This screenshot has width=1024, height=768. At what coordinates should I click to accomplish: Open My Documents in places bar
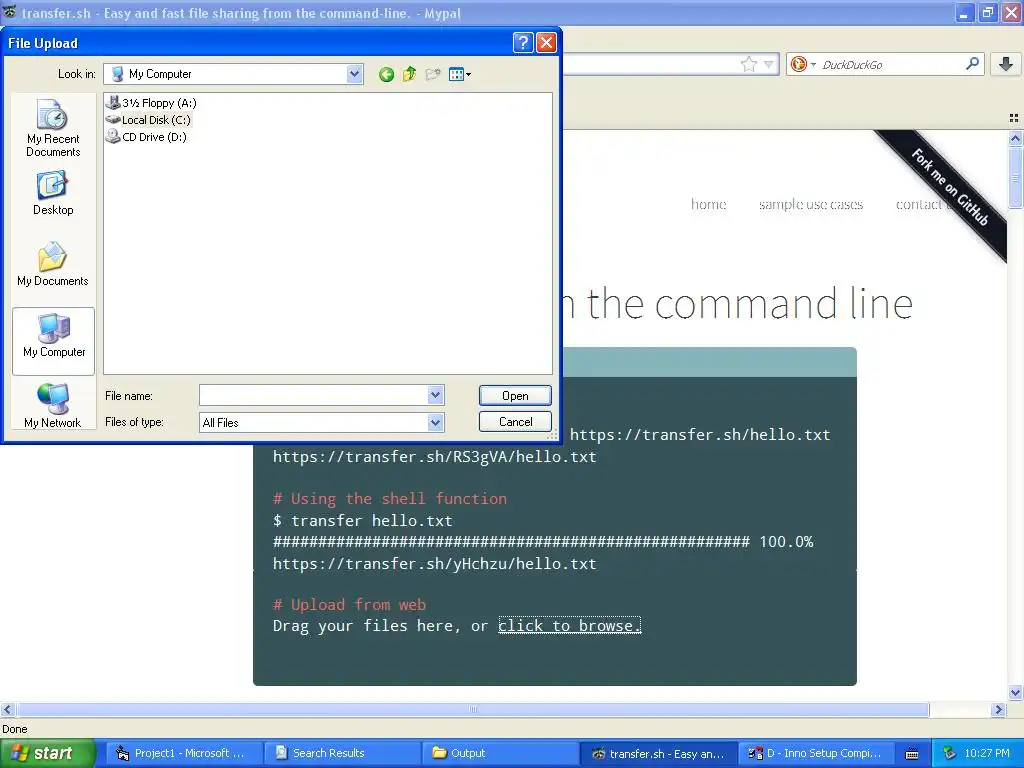(x=53, y=264)
